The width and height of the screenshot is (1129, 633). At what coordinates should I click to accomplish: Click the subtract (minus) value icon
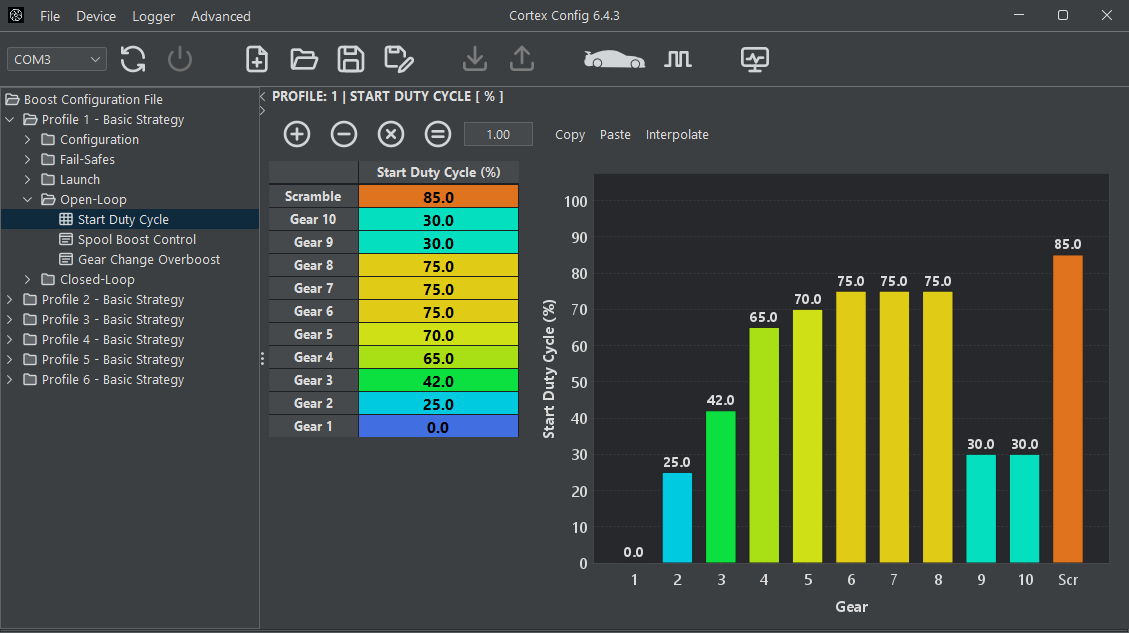tap(343, 134)
